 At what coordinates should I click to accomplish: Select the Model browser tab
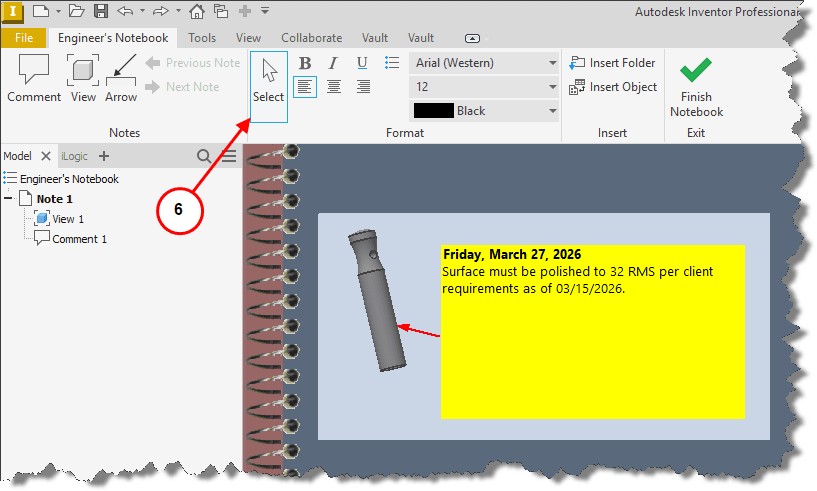(18, 156)
